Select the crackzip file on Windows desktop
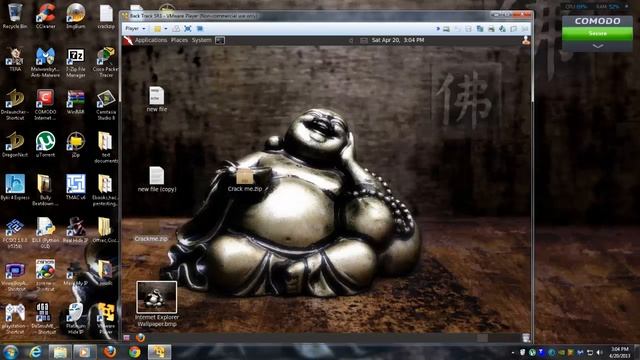 106,17
